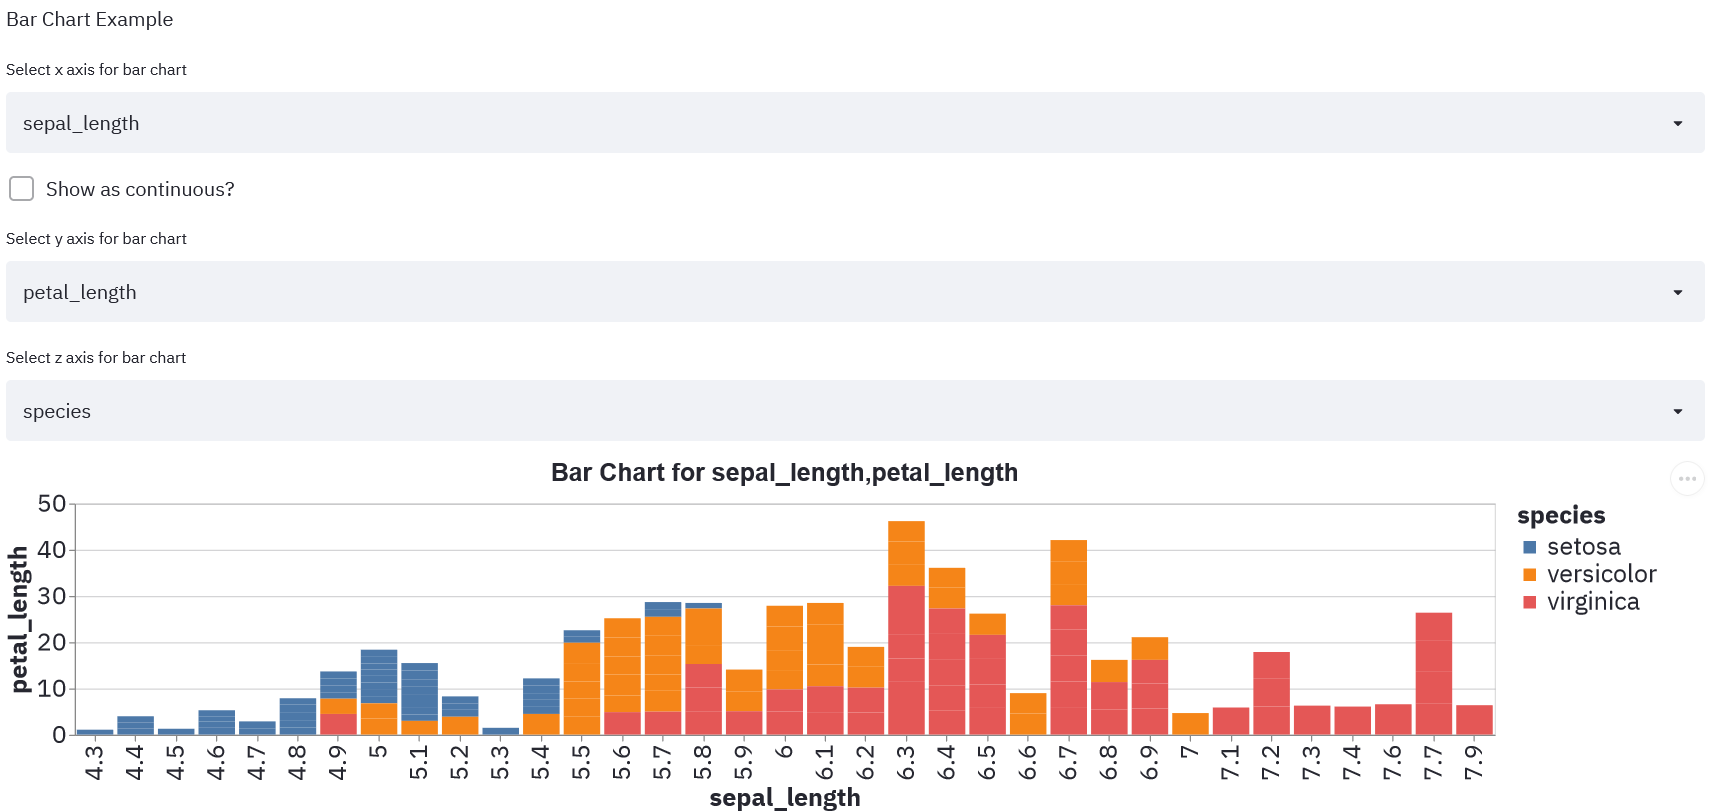This screenshot has height=812, width=1730.
Task: Expand the y axis arrow next to petal_length
Action: tap(1678, 292)
